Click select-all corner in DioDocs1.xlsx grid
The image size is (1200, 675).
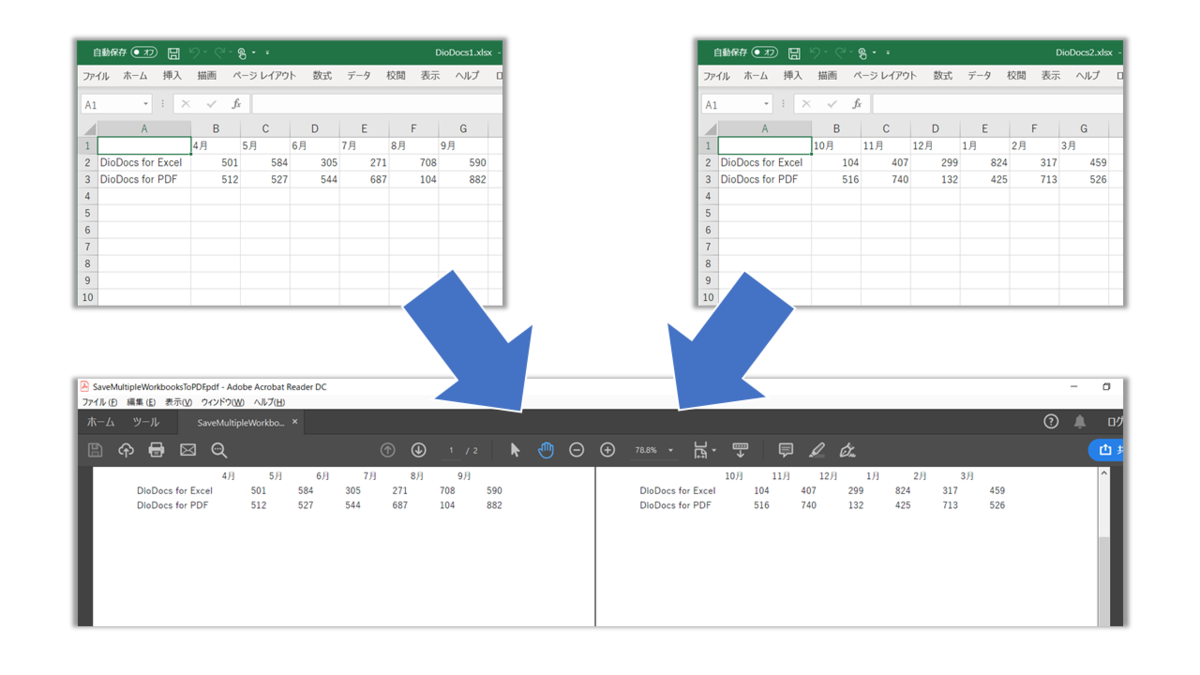tap(89, 129)
